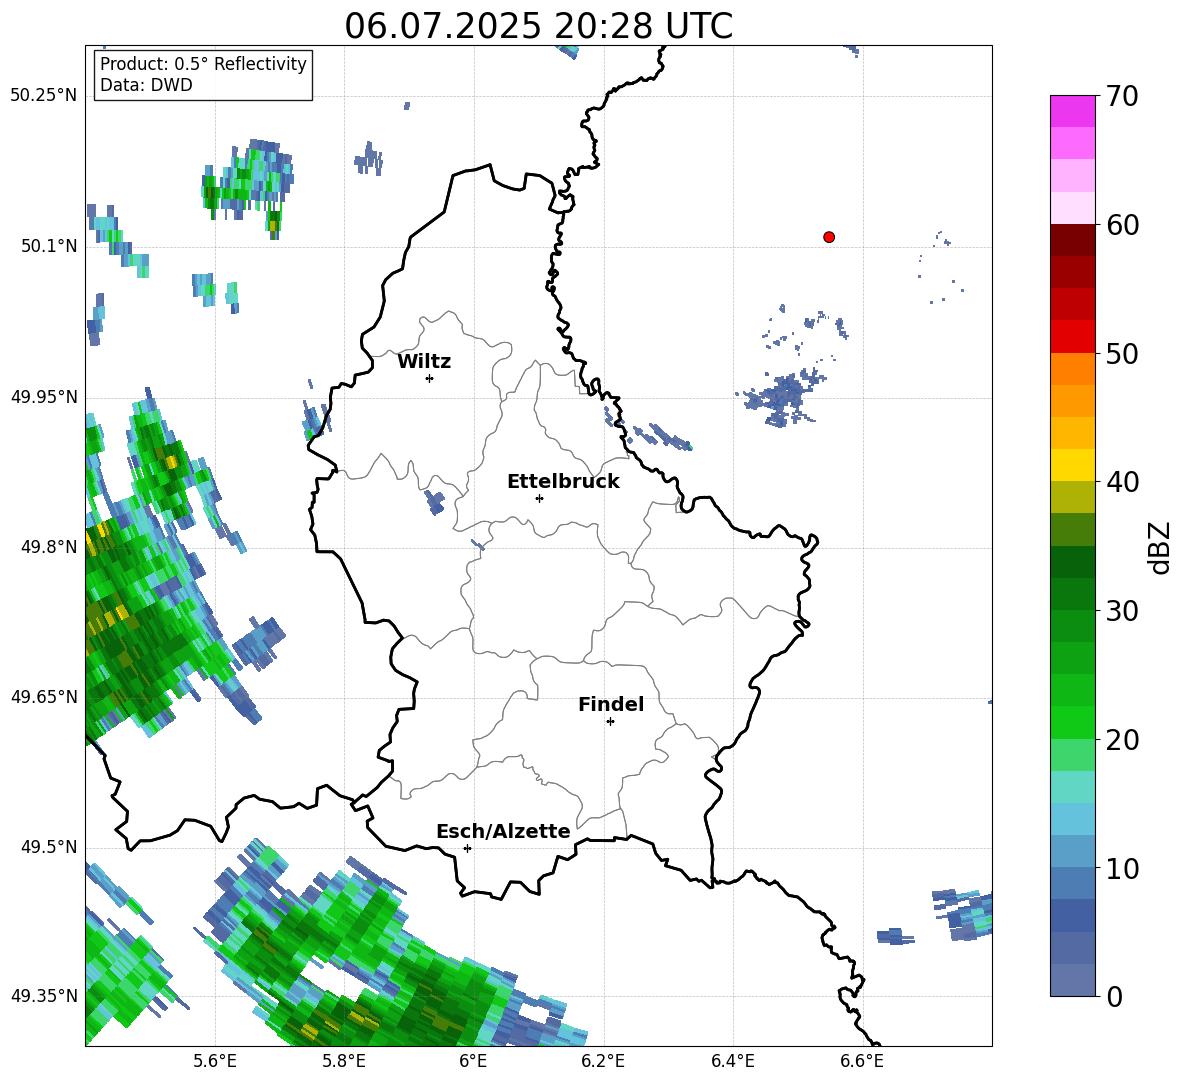Click the 49.95°N latitude label

point(43,397)
